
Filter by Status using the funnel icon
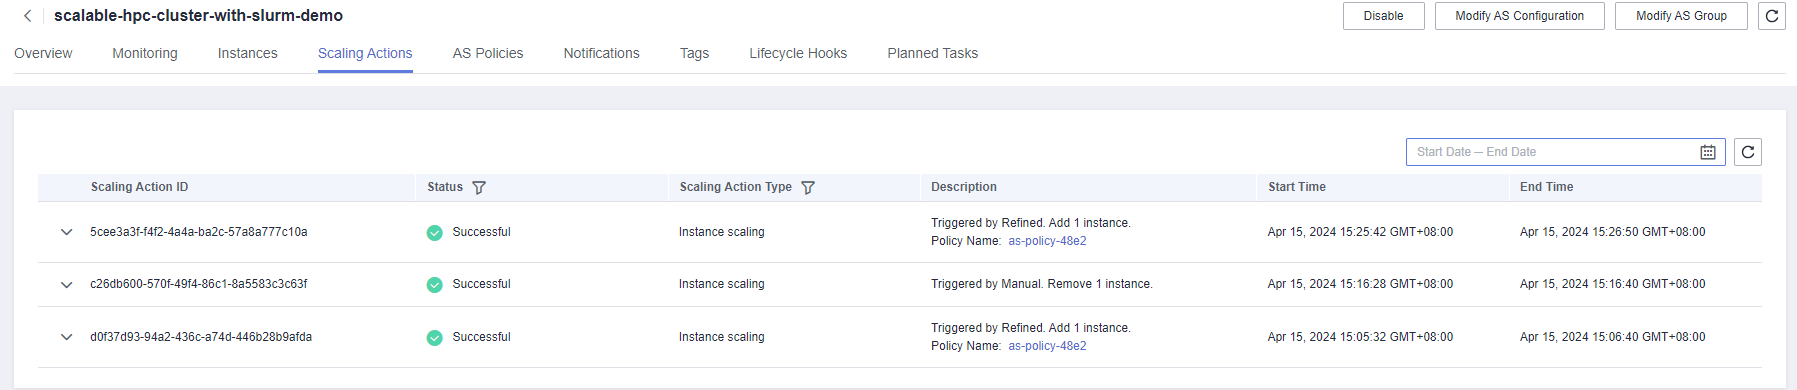[479, 187]
